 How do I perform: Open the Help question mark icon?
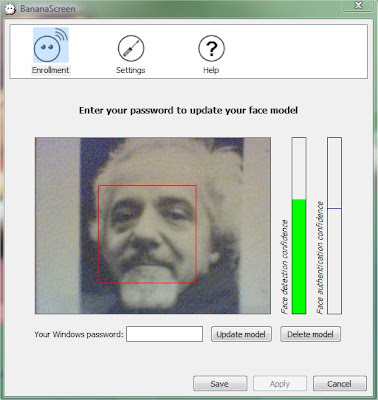(211, 49)
